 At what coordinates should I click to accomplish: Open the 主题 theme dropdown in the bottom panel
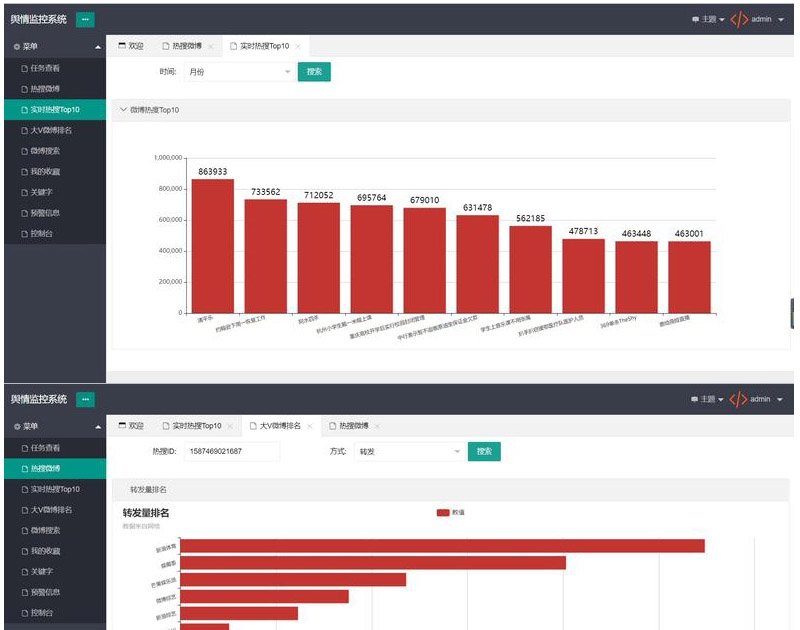click(x=708, y=399)
